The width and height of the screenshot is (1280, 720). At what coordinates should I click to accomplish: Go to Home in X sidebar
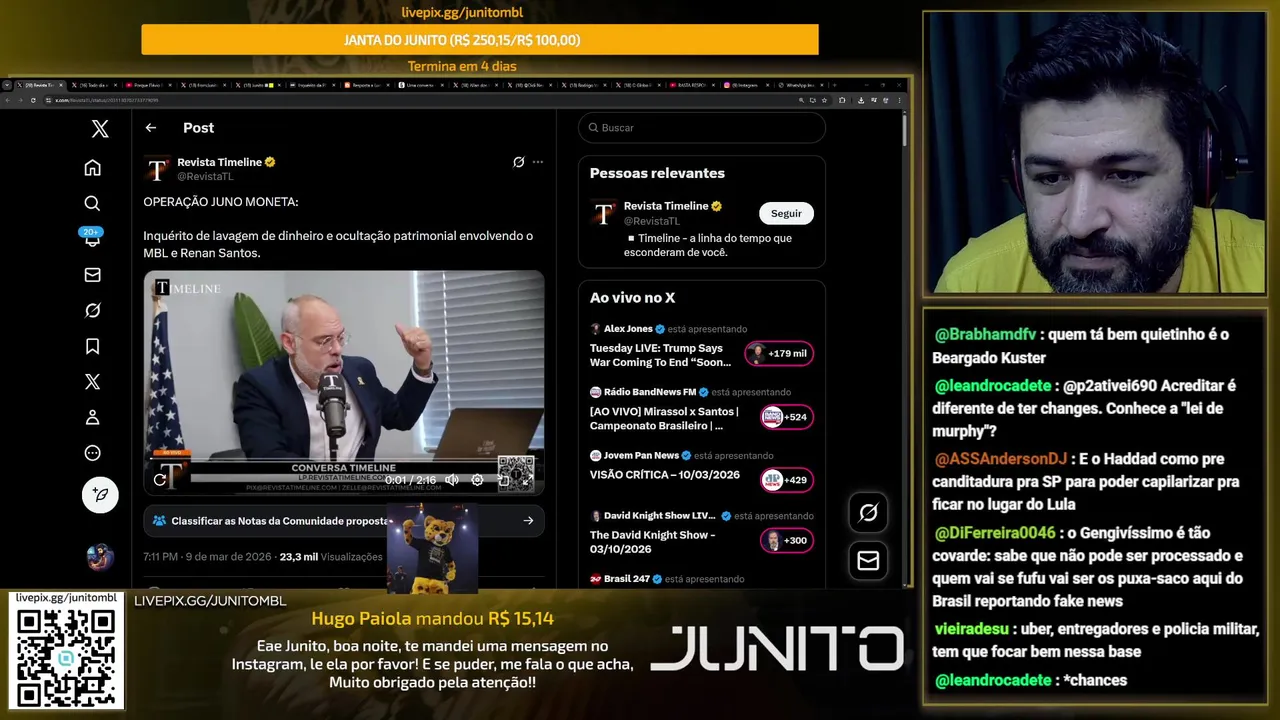92,167
